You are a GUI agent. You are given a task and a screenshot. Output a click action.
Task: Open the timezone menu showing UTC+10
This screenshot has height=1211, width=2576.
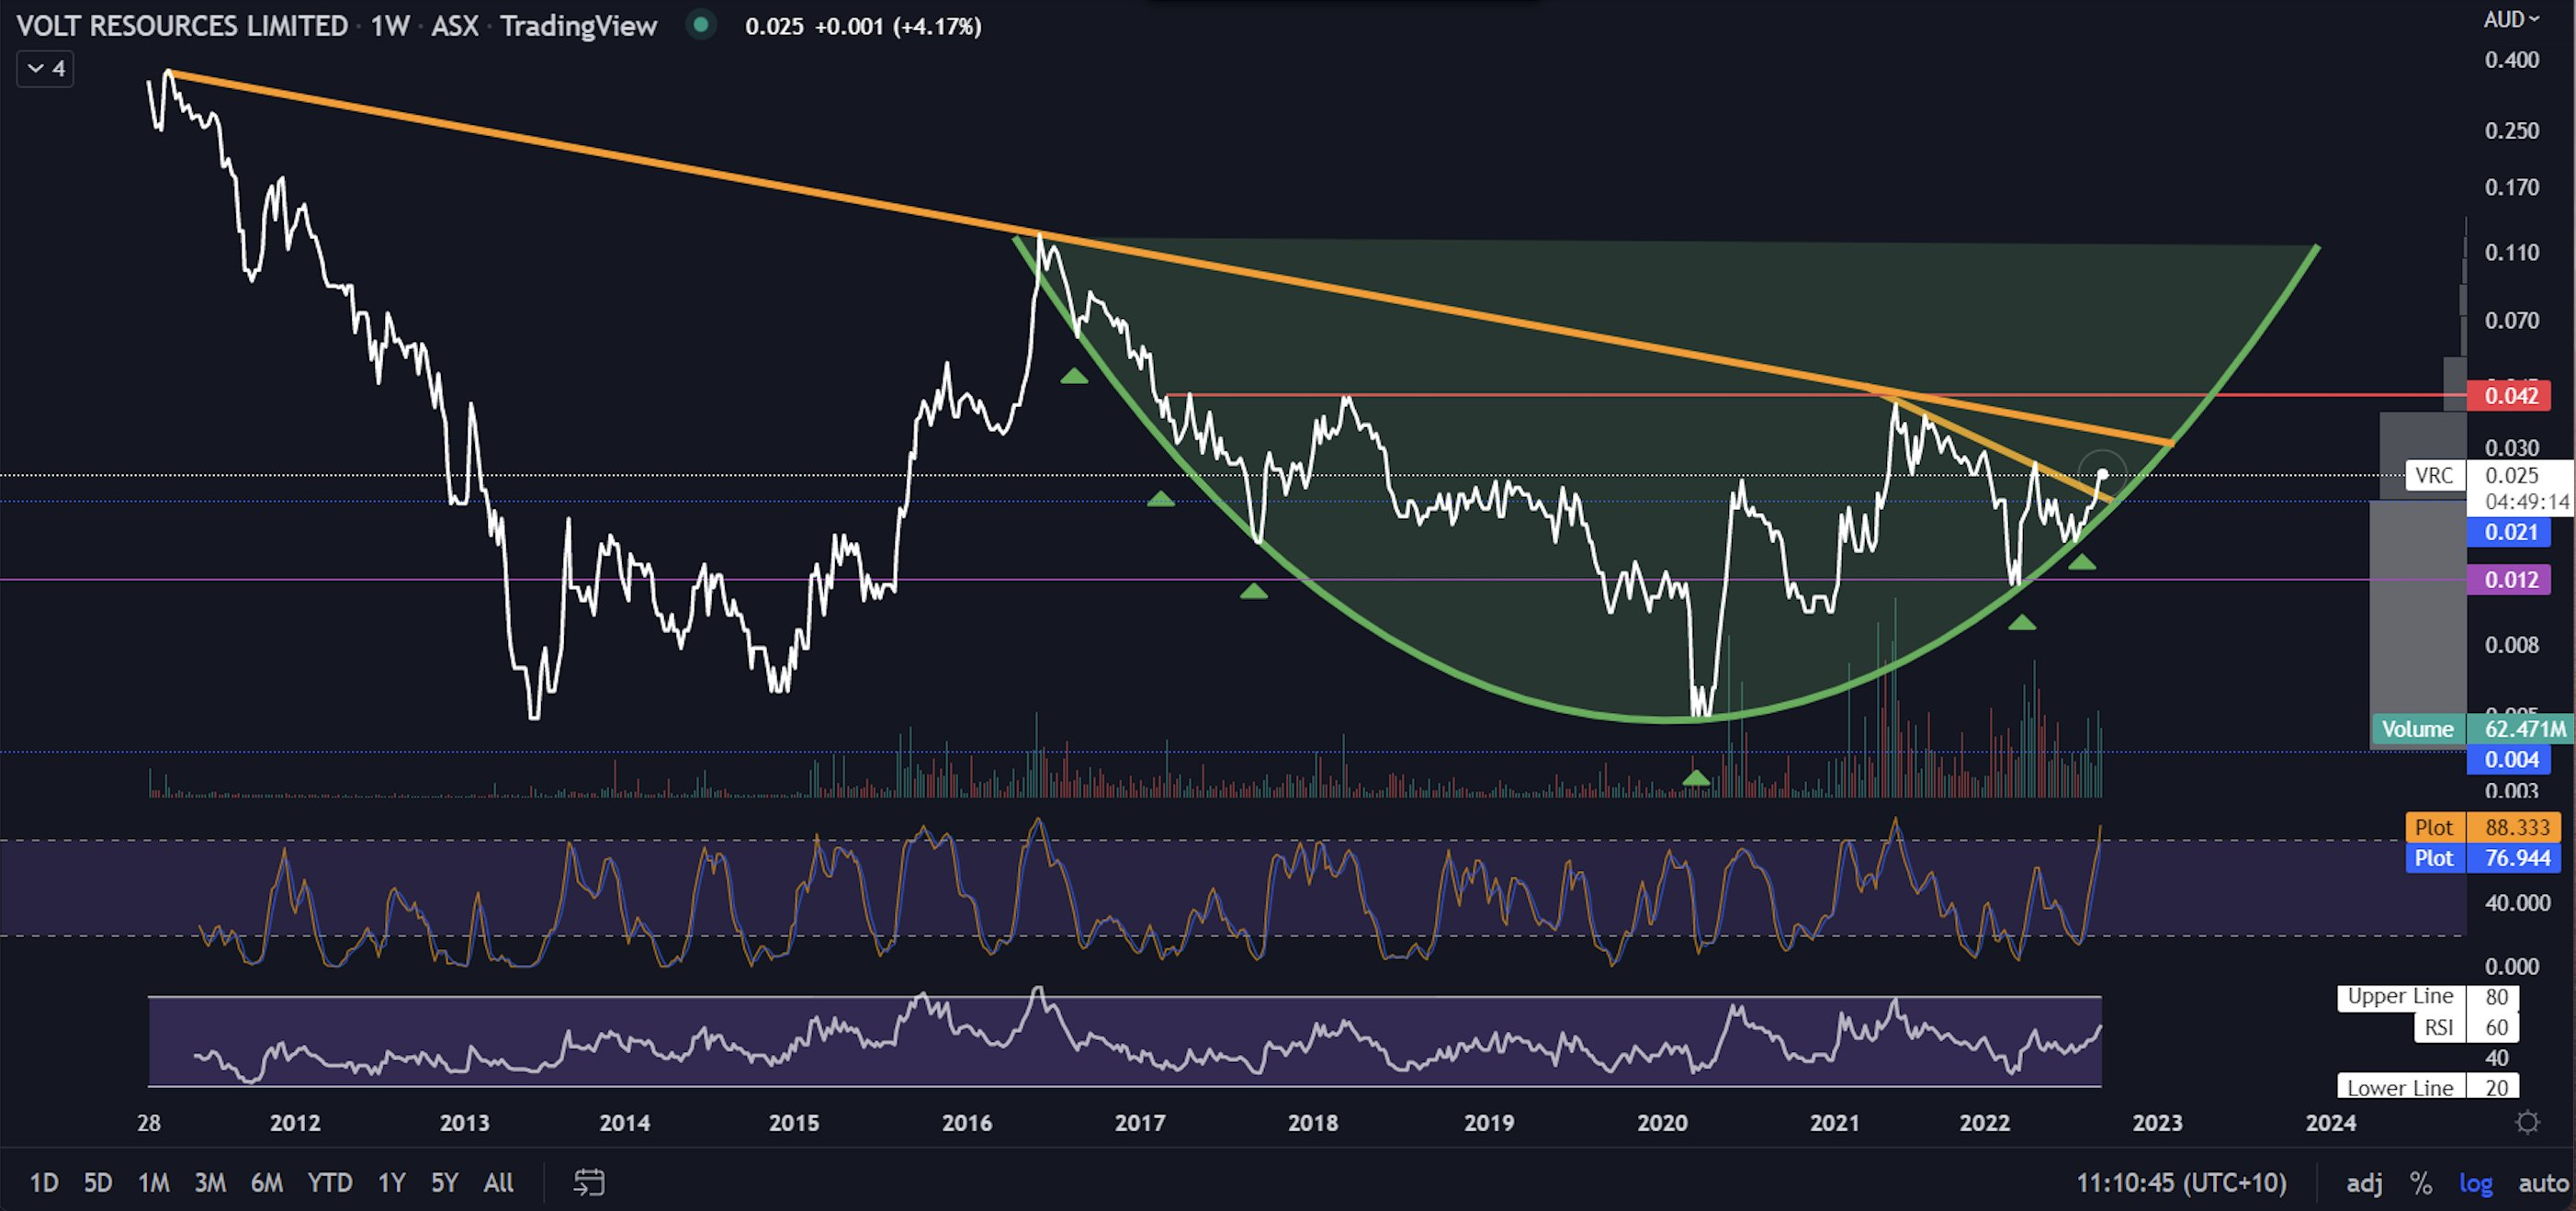point(2181,1183)
